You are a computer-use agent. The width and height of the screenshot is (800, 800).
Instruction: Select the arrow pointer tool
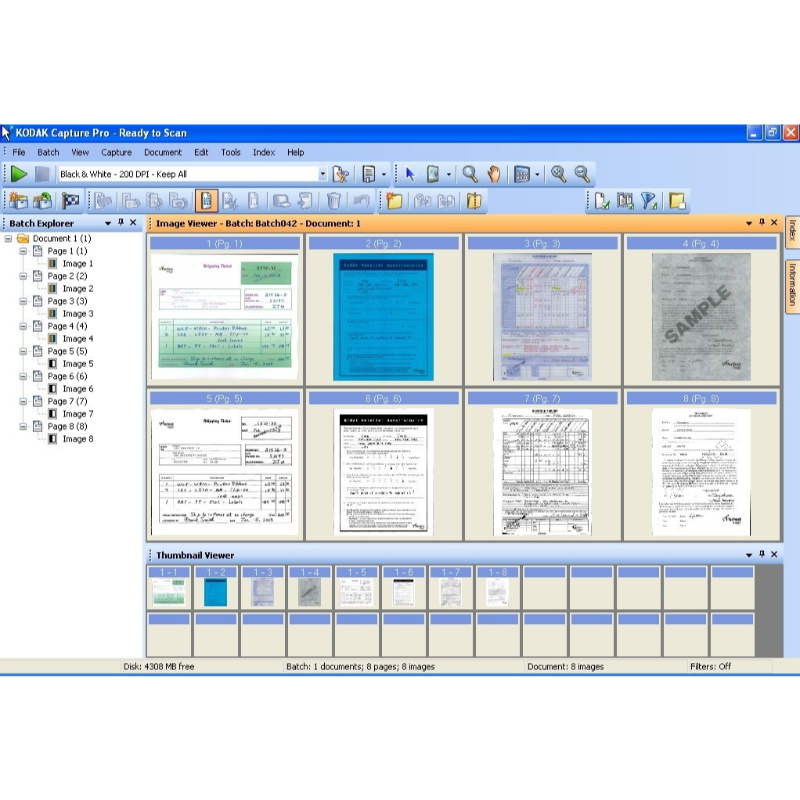(x=408, y=174)
